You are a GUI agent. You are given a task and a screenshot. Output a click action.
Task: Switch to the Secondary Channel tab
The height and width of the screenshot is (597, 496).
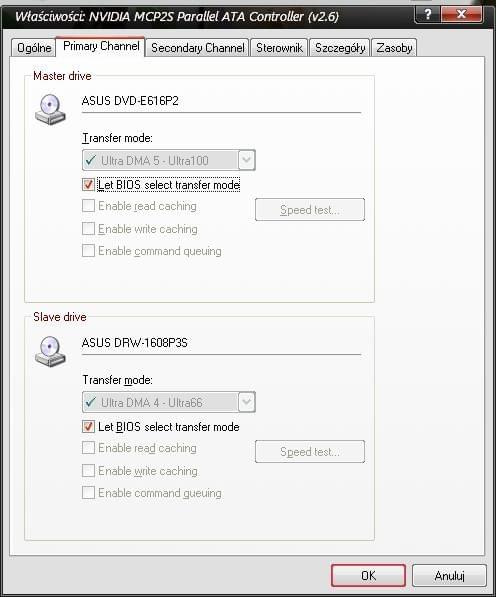(x=198, y=48)
